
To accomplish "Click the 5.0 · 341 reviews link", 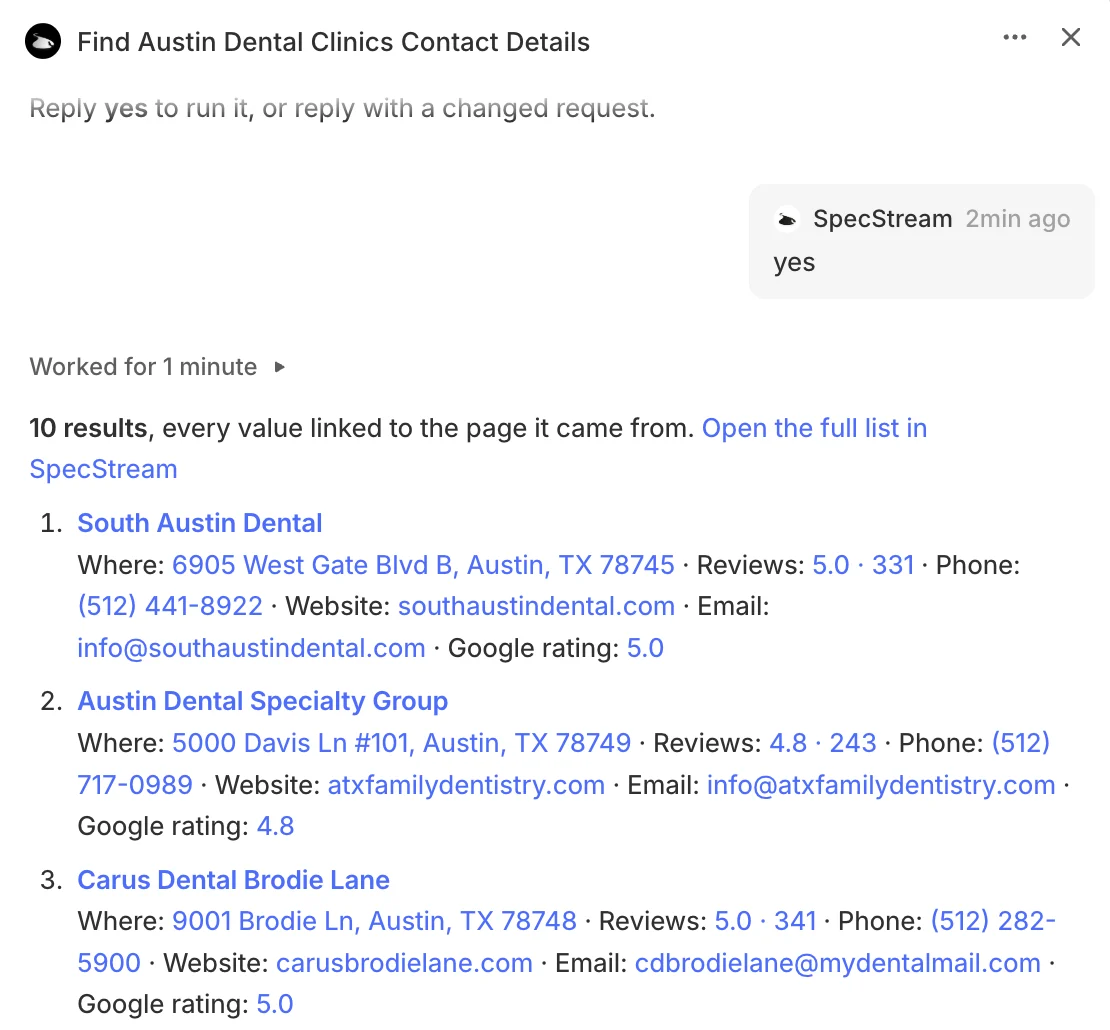I will coord(766,921).
